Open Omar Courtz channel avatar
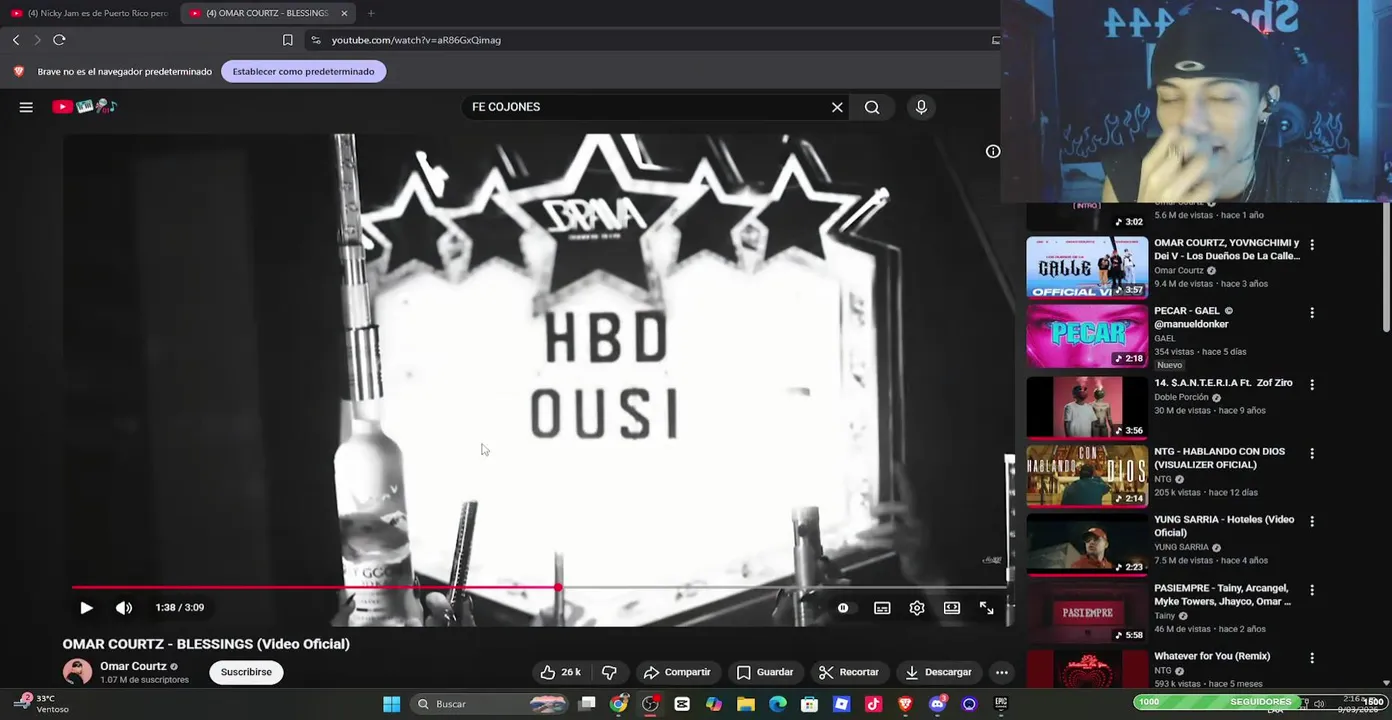This screenshot has width=1392, height=720. point(77,672)
